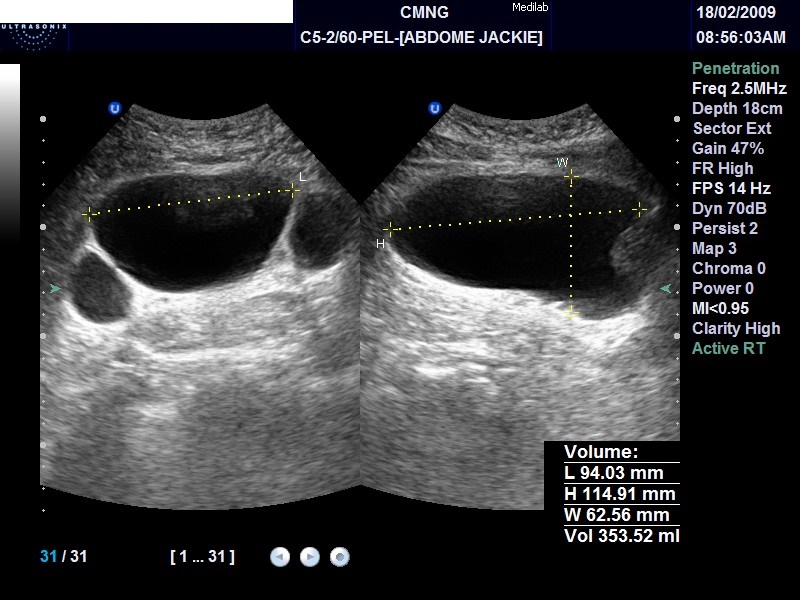Screen dimensions: 800x600
Task: Click the 08:56:03AM time
Action: [x=740, y=37]
